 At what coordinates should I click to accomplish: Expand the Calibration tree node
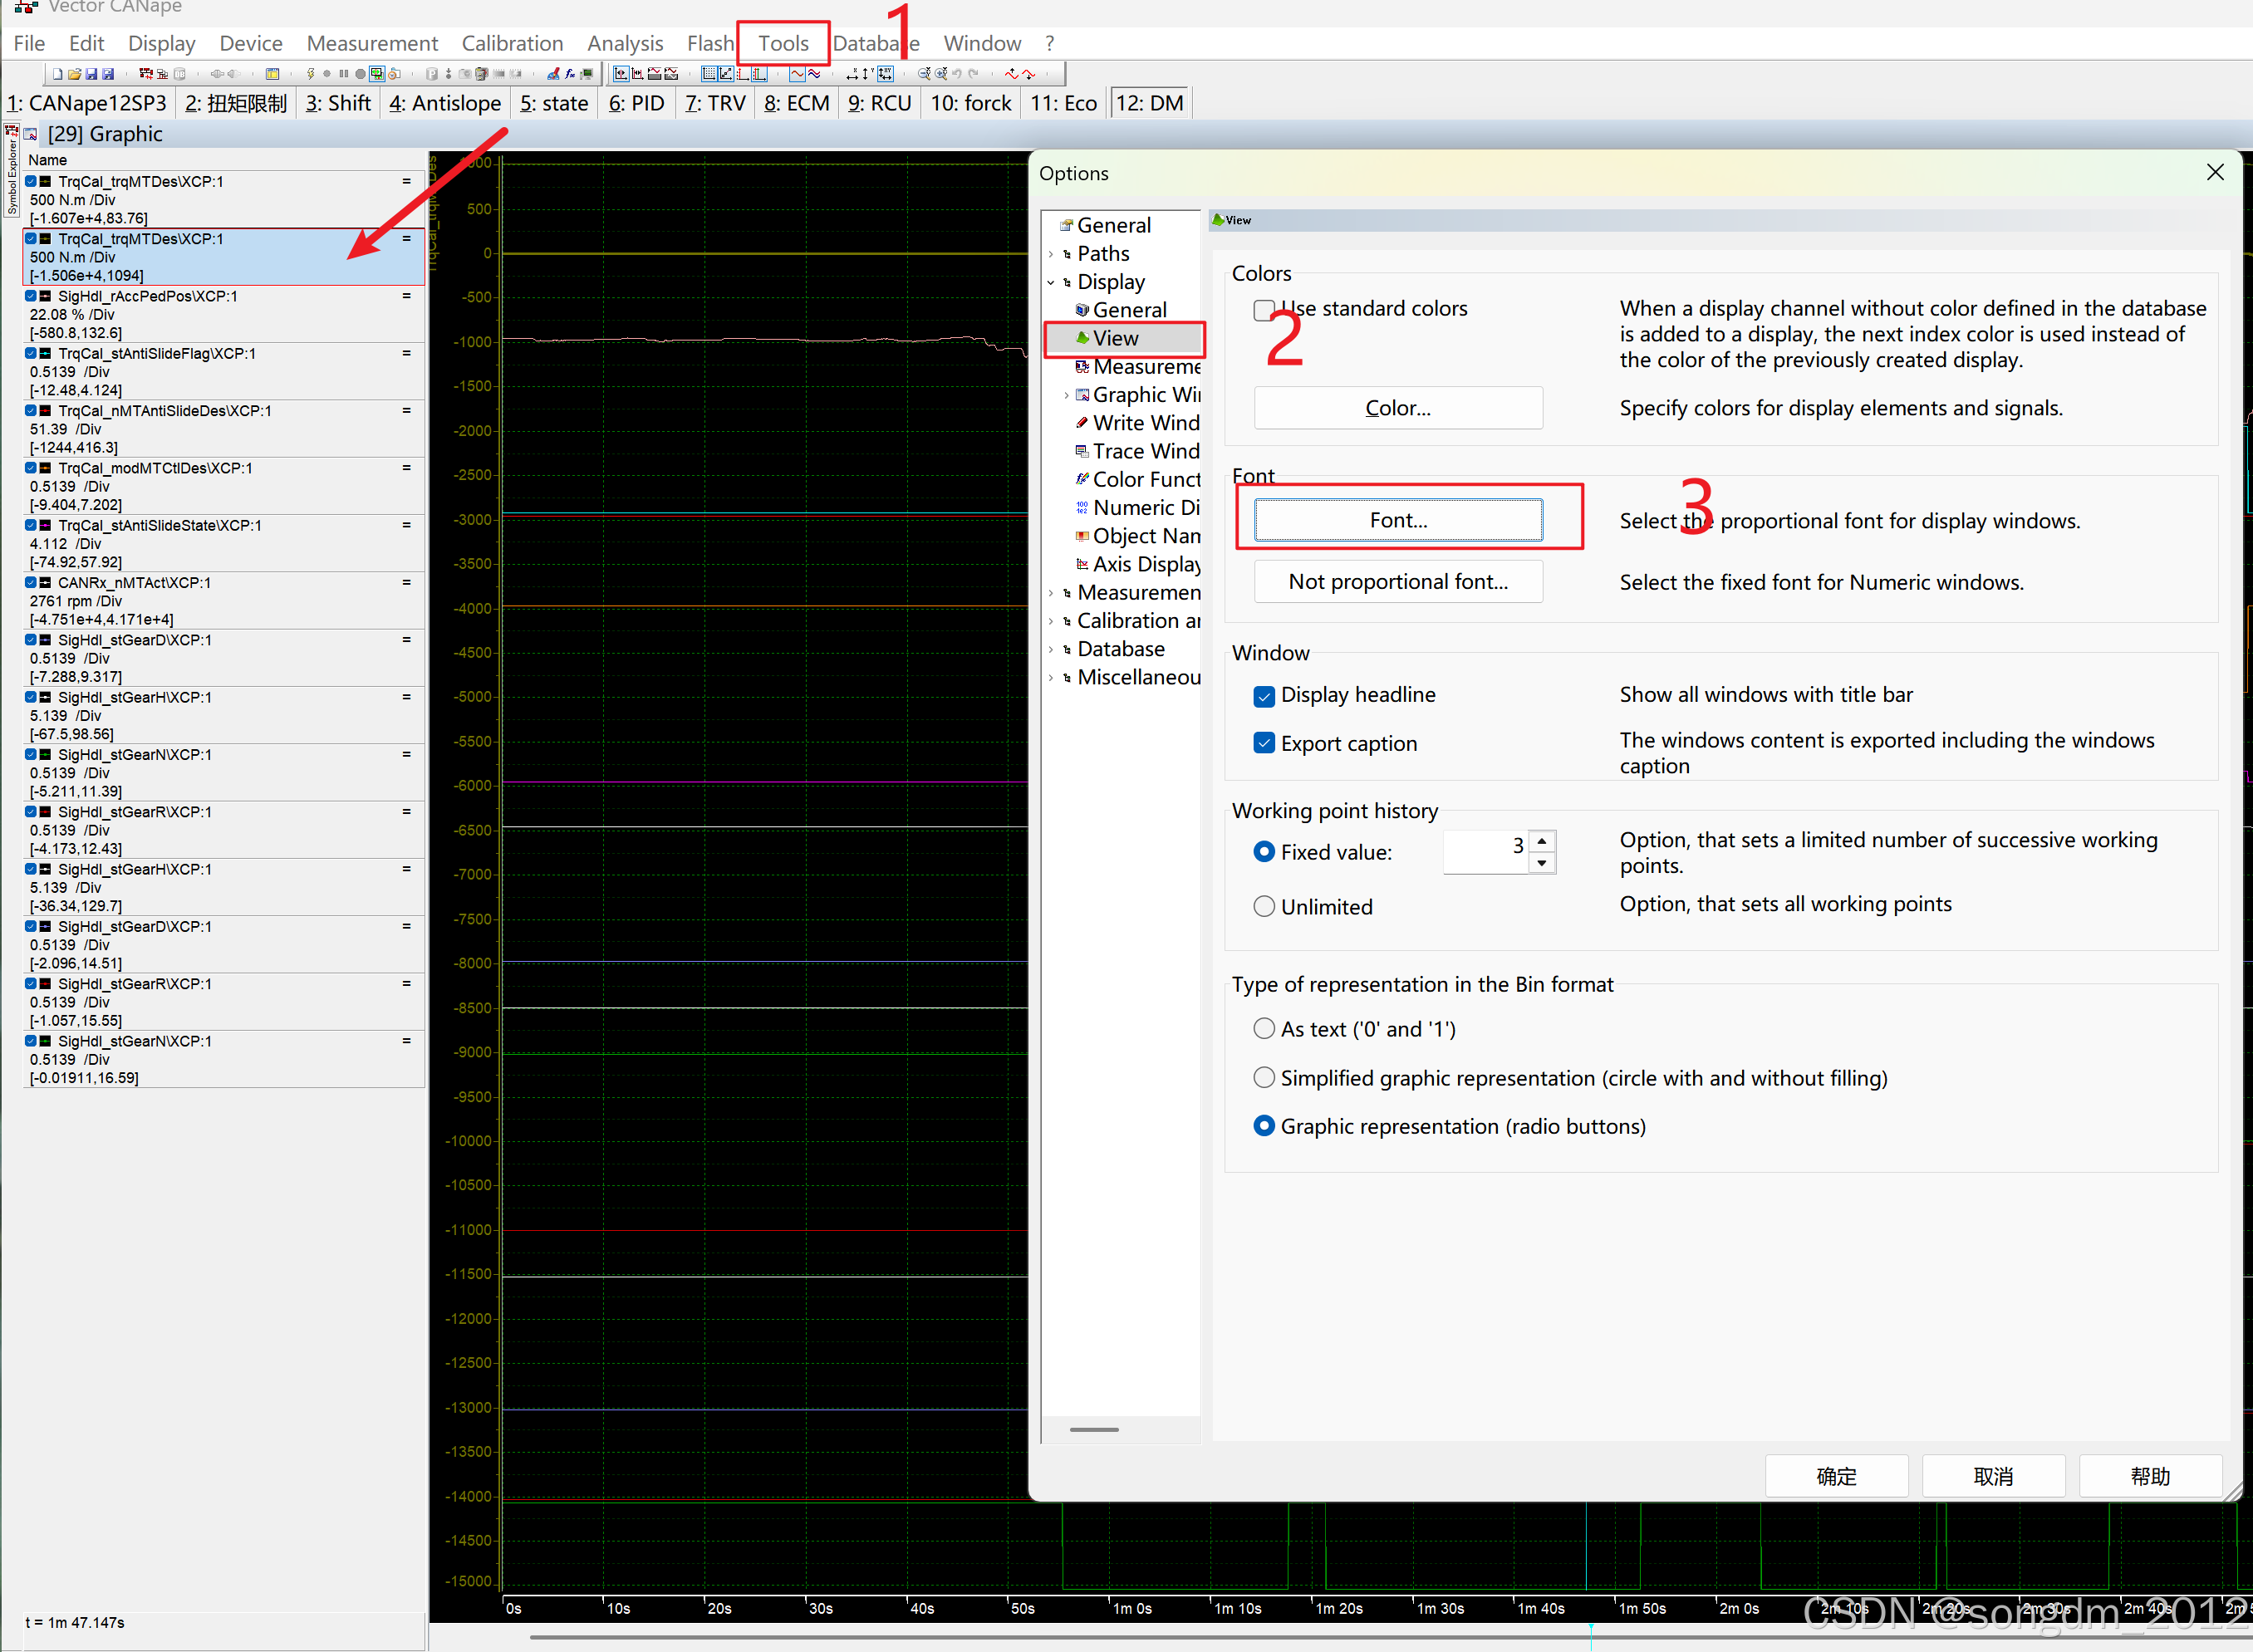pos(1051,621)
